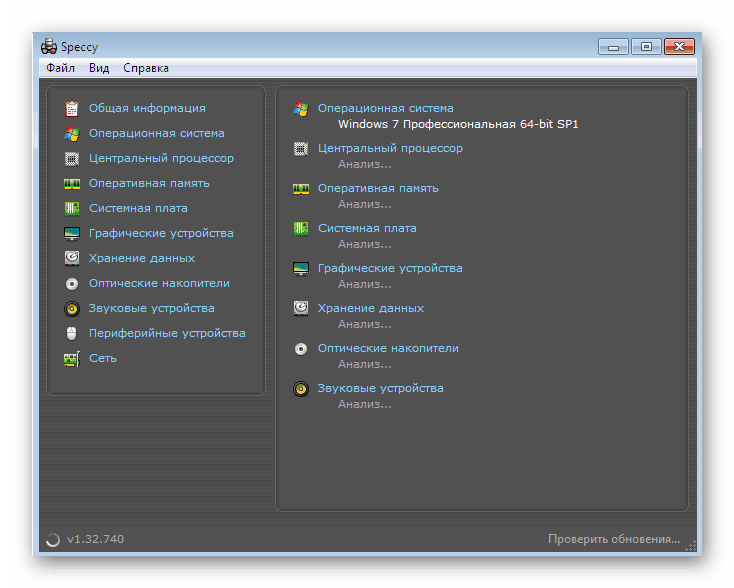This screenshot has width=734, height=588.
Task: Open sidebar Оперативная память section
Action: 149,183
